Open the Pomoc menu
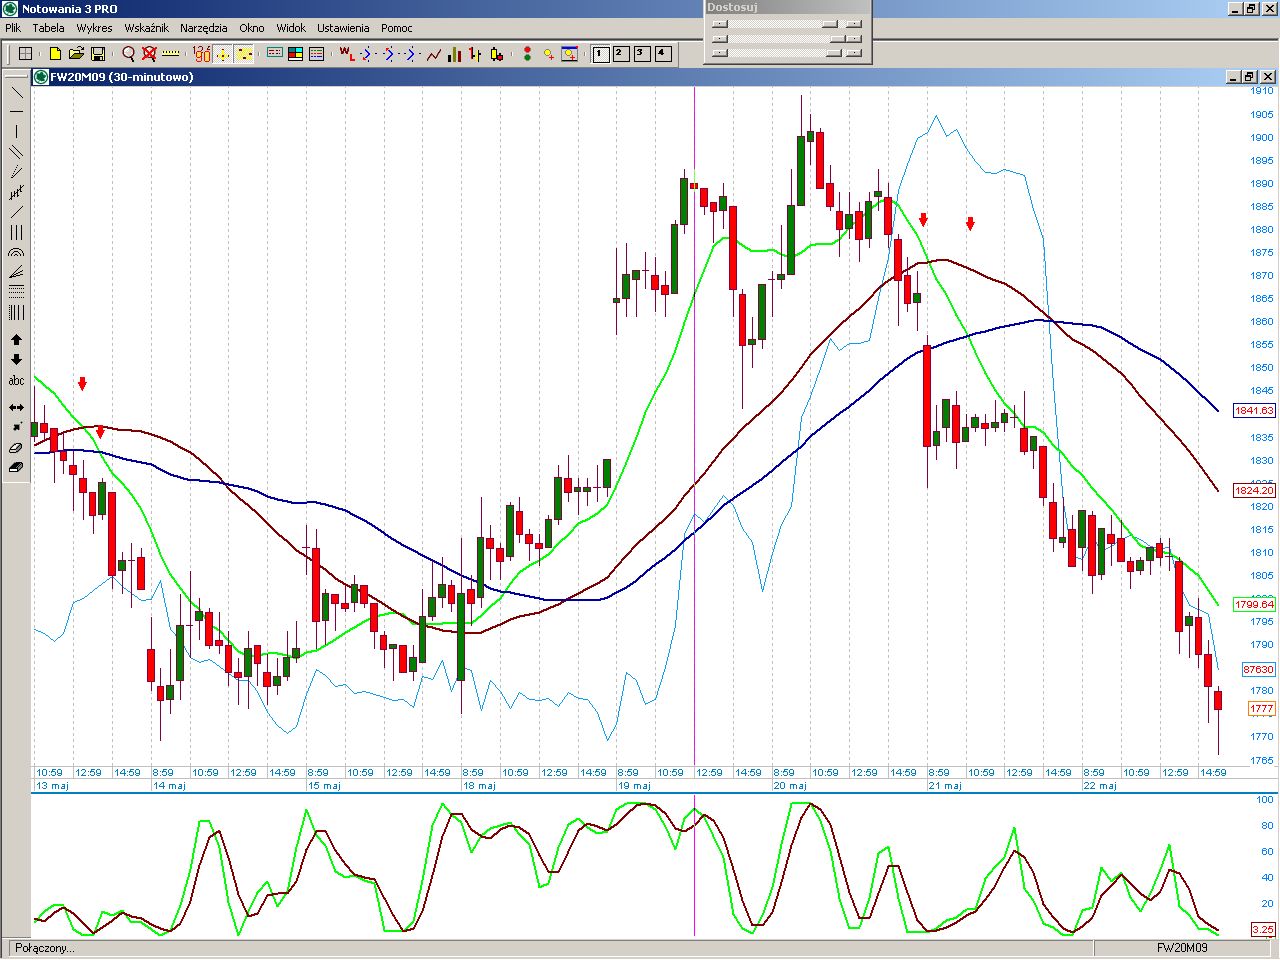1280x960 pixels. click(x=396, y=28)
